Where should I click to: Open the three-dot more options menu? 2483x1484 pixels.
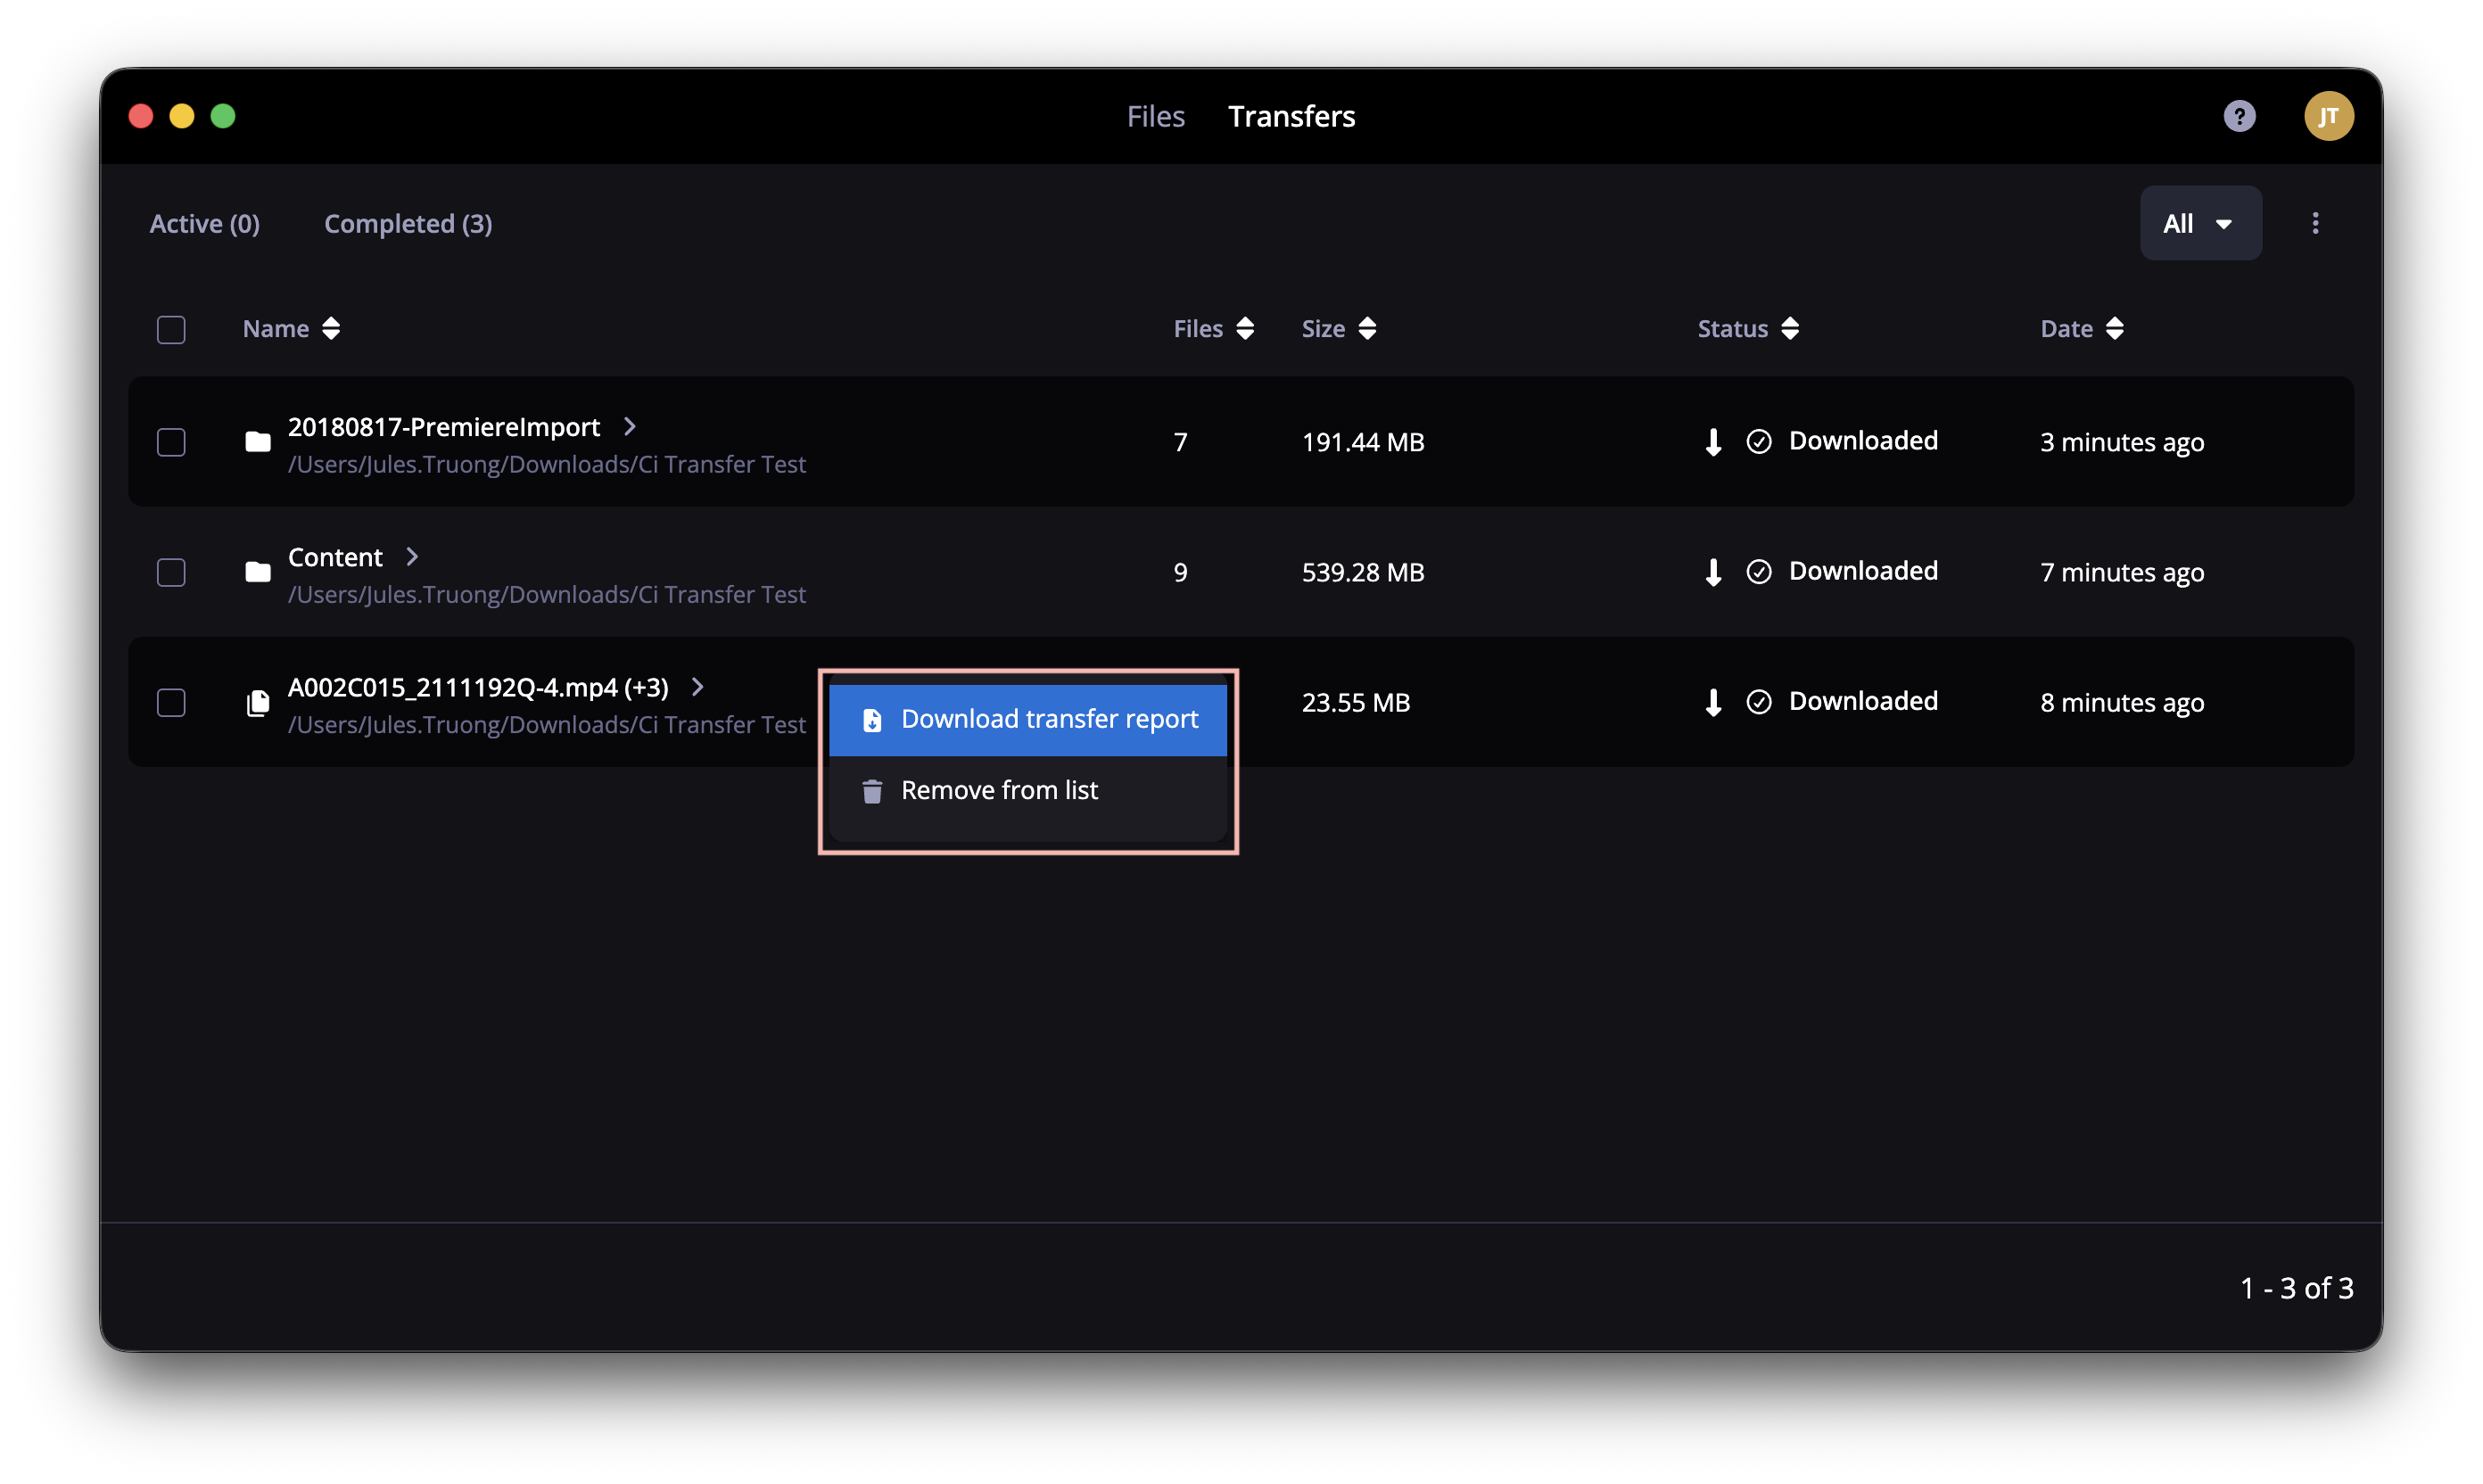click(2314, 223)
